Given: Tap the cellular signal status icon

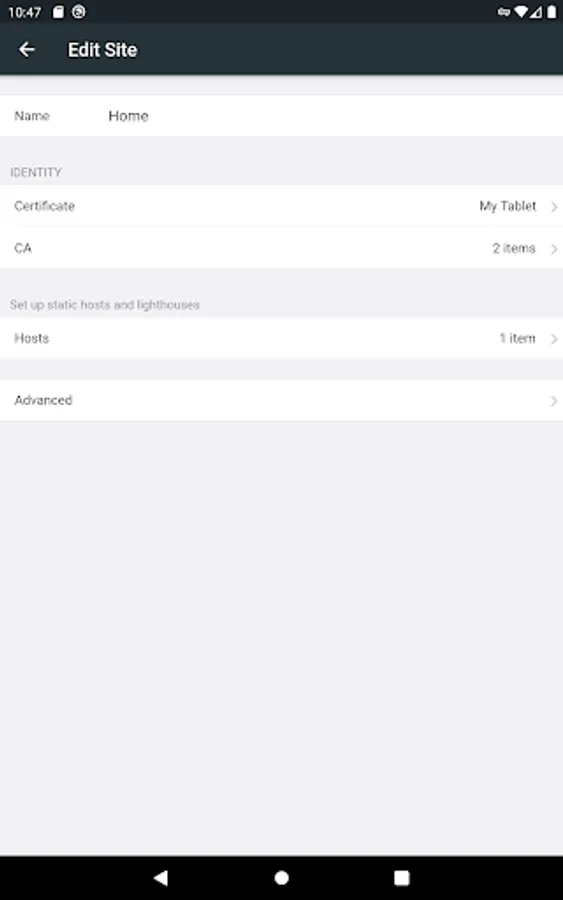Looking at the screenshot, I should 535,11.
